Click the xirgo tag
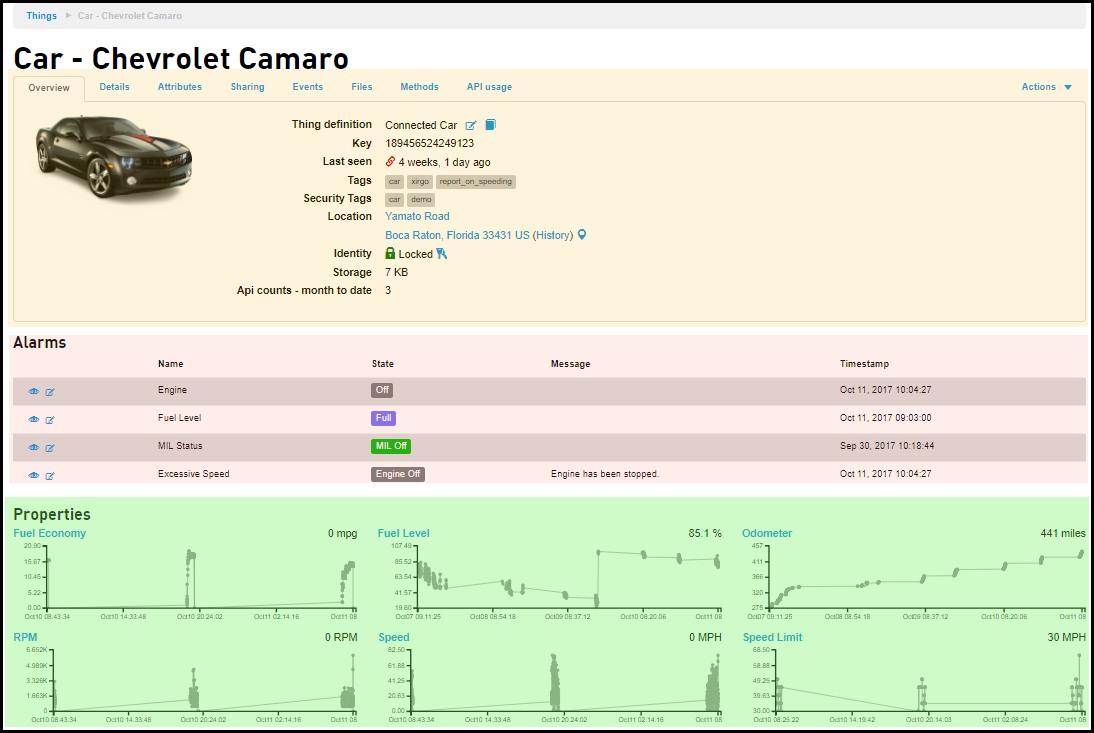The width and height of the screenshot is (1094, 733). pos(420,181)
